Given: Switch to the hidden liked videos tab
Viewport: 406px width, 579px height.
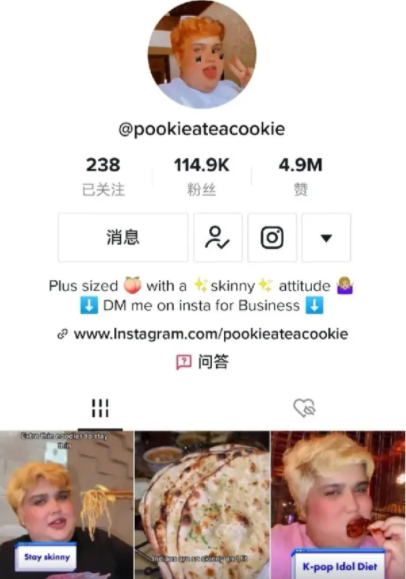Looking at the screenshot, I should click(x=304, y=408).
